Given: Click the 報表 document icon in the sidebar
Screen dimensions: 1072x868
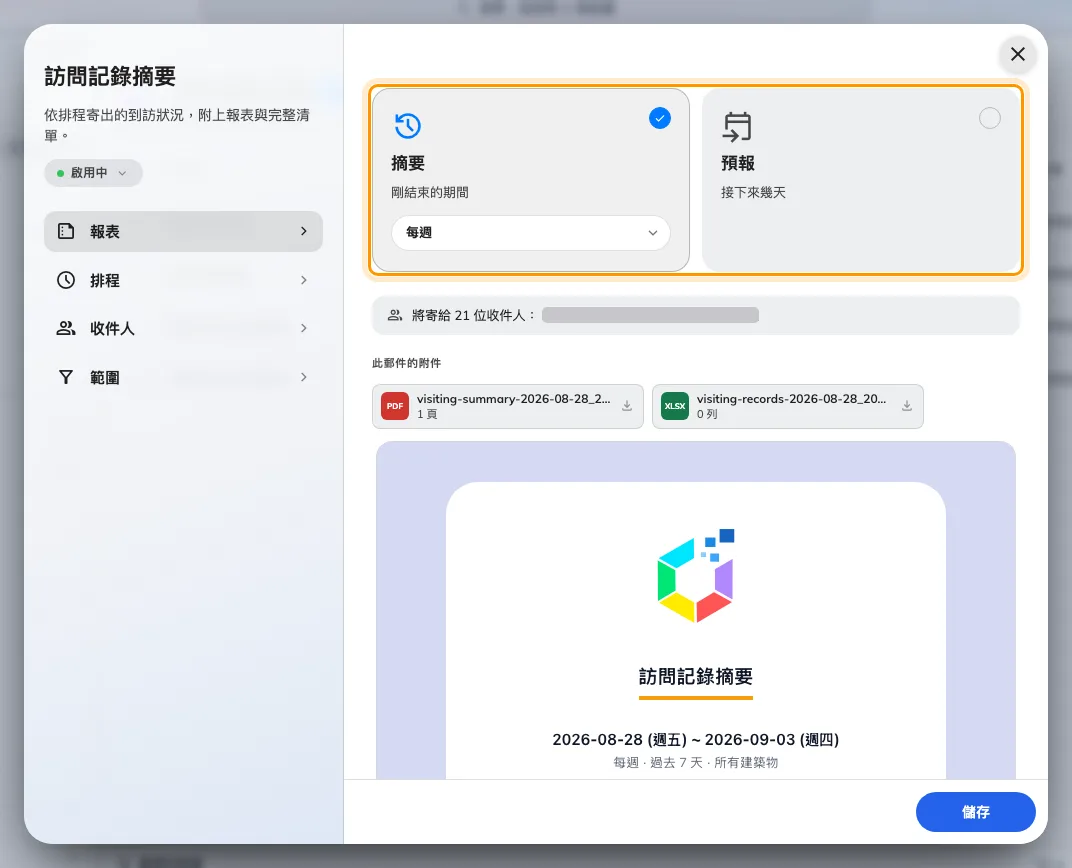Looking at the screenshot, I should 66,231.
